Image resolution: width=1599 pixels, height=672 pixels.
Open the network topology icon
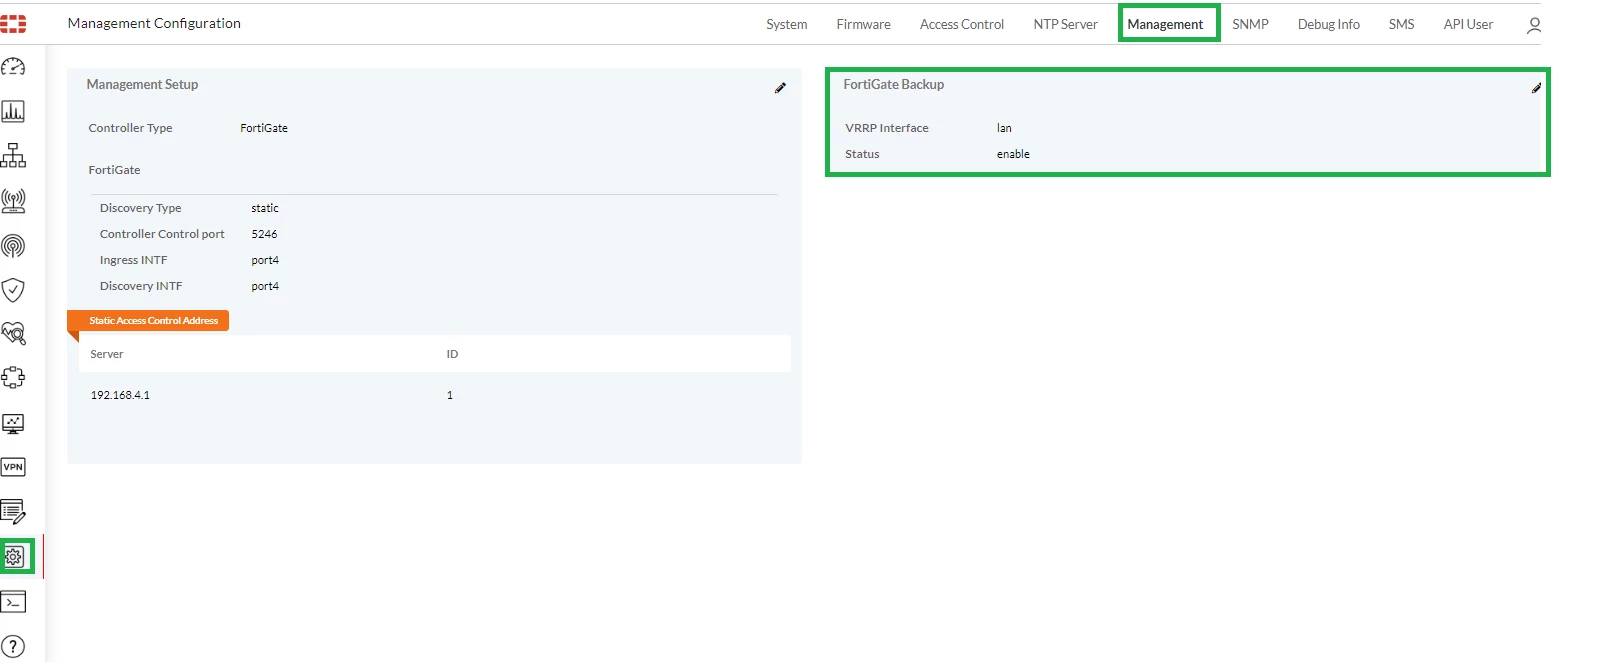point(13,155)
